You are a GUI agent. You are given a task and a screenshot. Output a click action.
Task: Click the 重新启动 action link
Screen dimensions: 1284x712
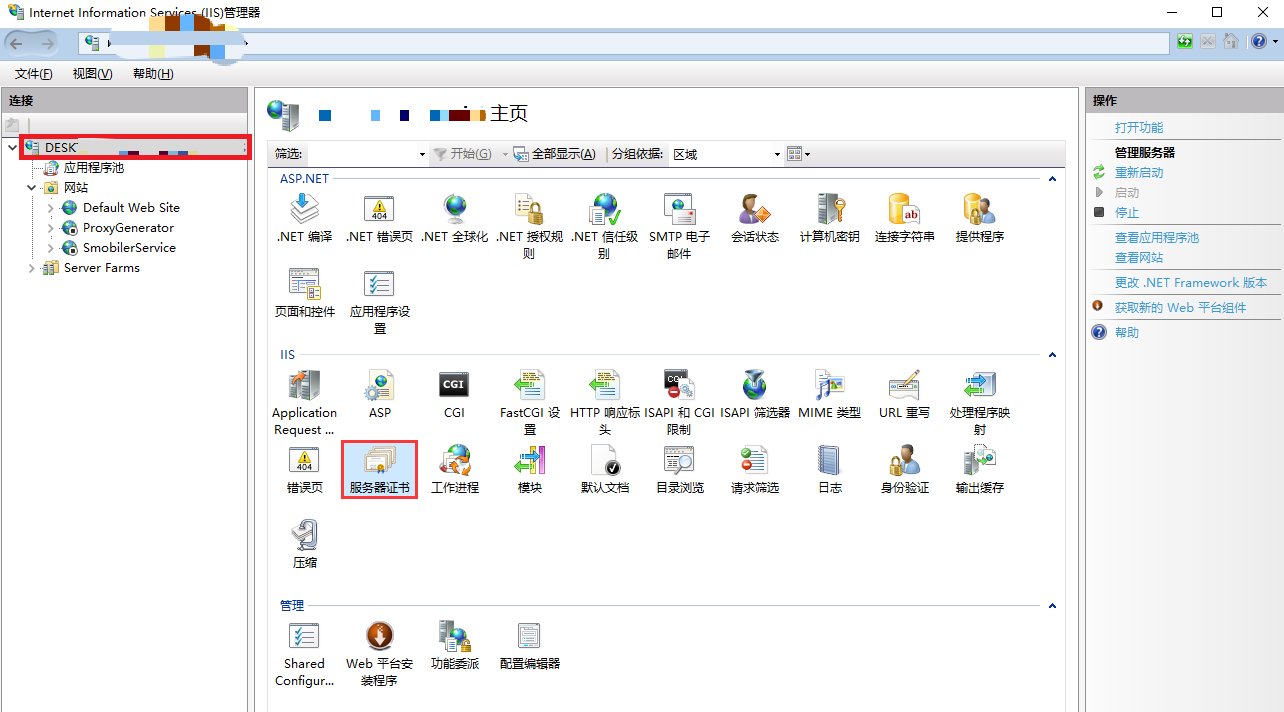tap(1139, 173)
